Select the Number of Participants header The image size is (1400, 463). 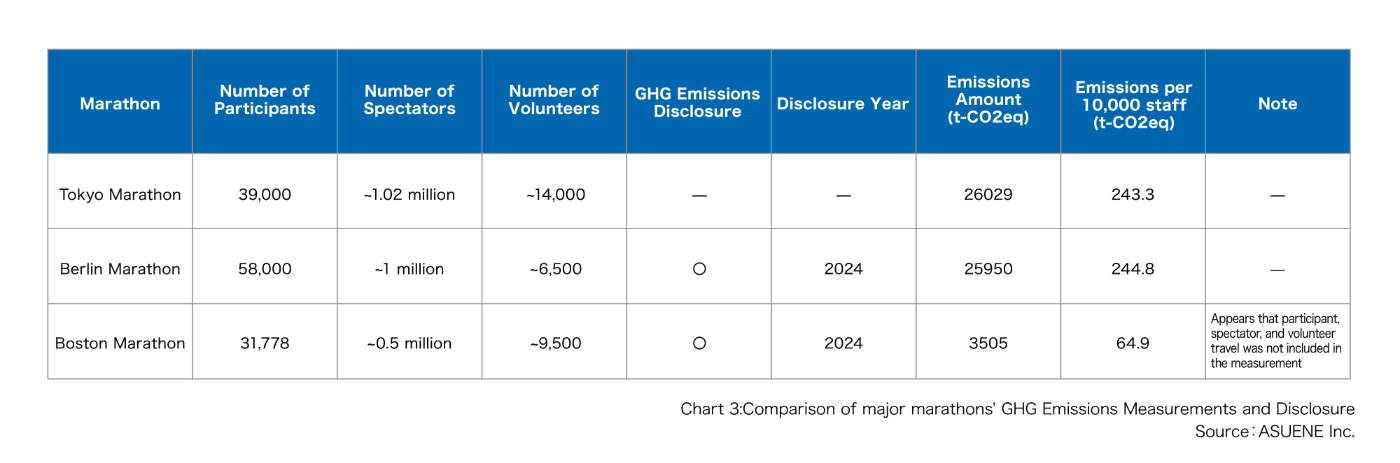[265, 101]
